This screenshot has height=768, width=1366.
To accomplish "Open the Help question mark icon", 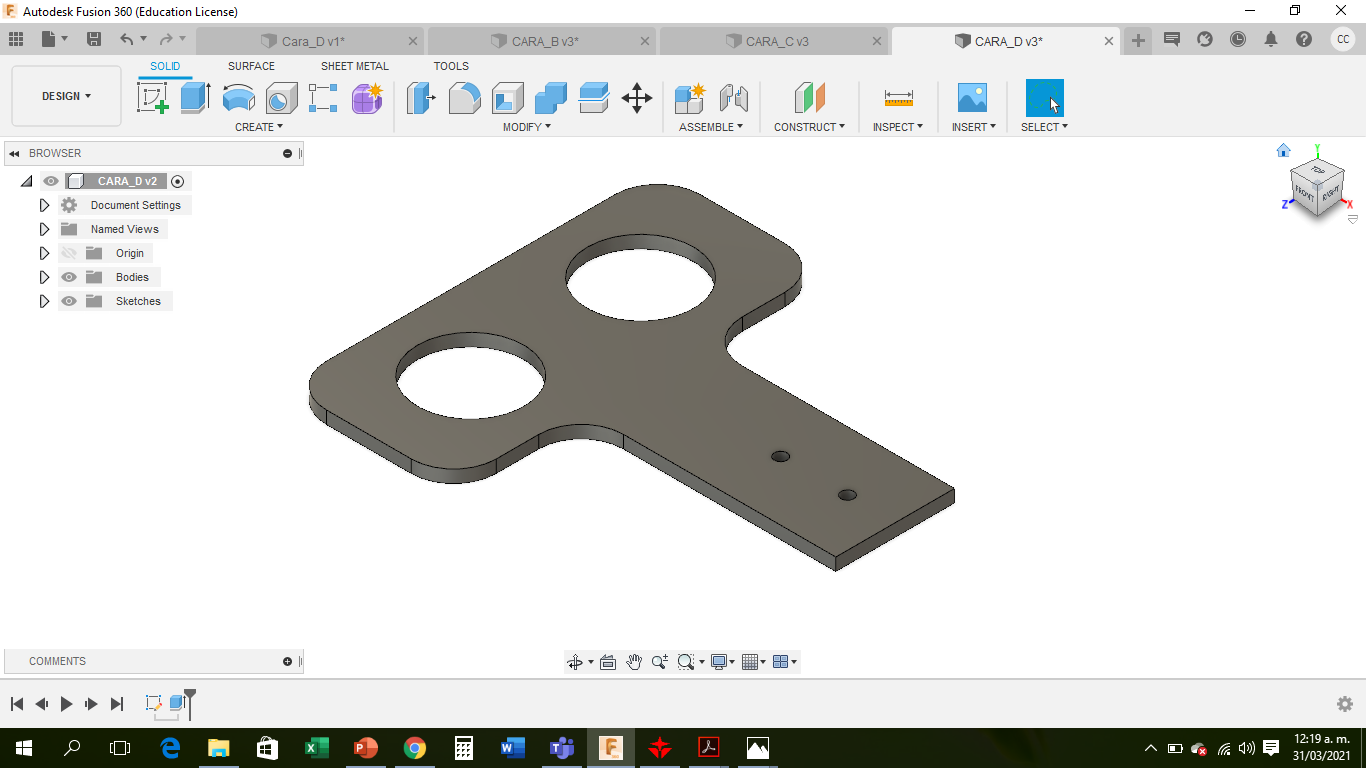I will [1304, 39].
